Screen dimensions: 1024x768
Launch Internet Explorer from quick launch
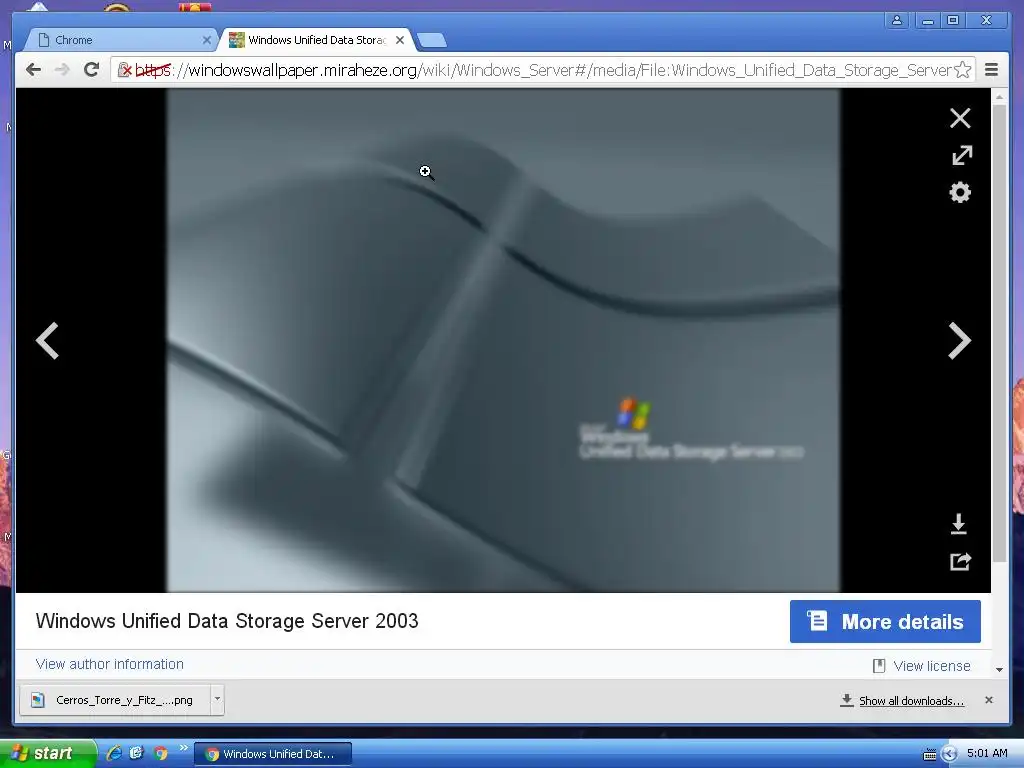114,754
